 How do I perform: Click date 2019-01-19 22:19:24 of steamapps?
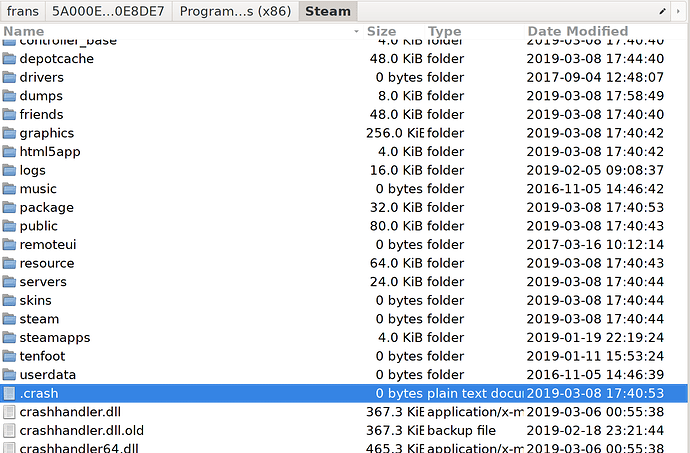(595, 337)
